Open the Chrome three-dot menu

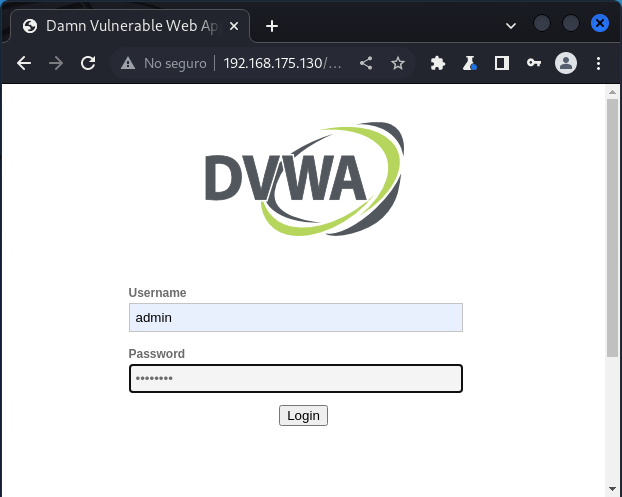(x=599, y=63)
